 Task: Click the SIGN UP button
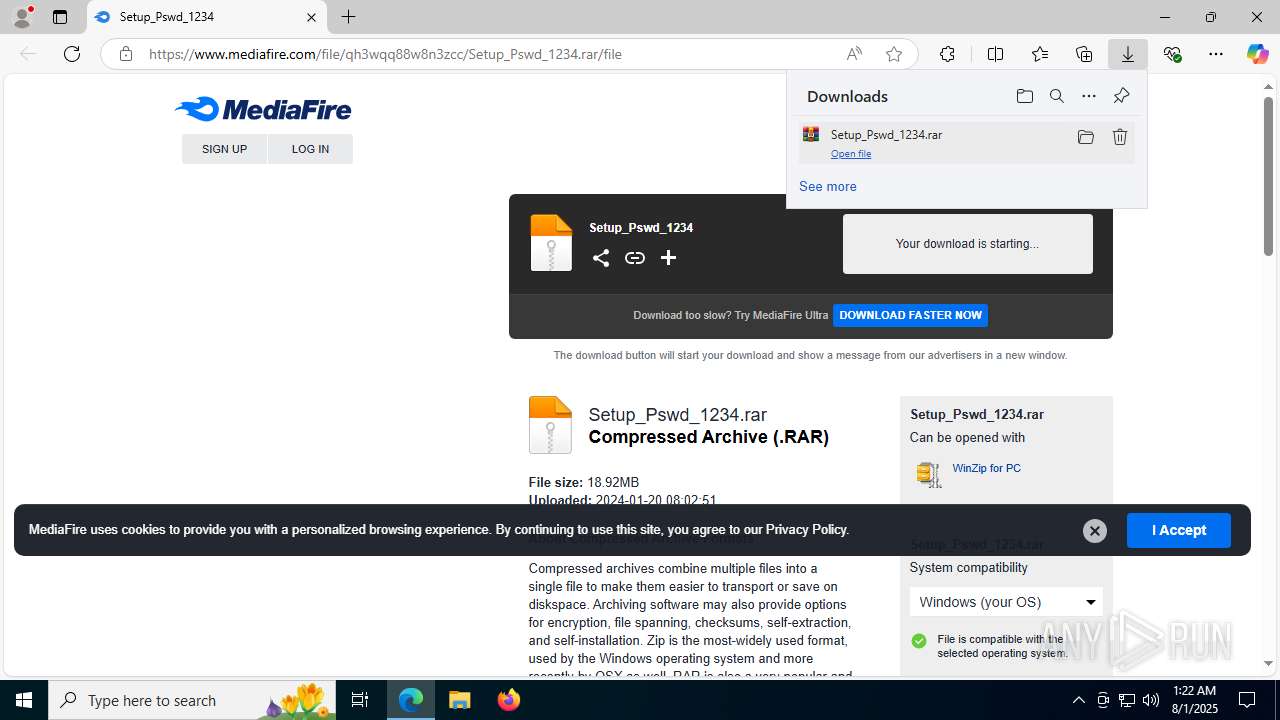pyautogui.click(x=224, y=149)
